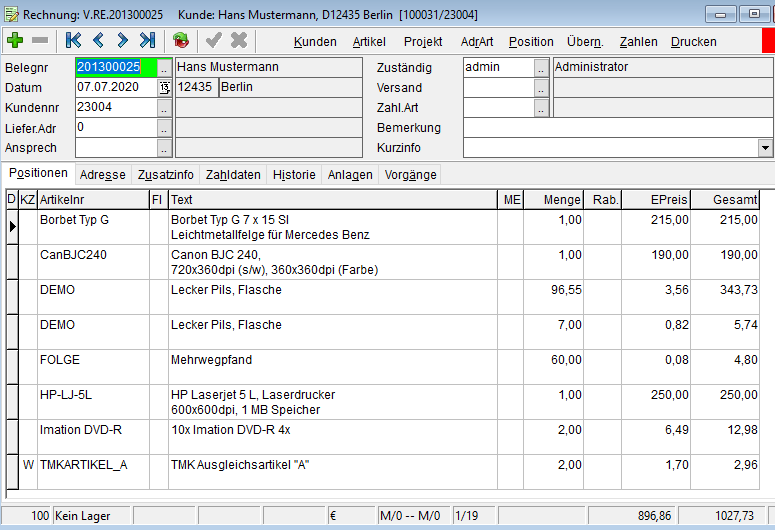Open the Historie tab
The image size is (775, 530).
(294, 174)
